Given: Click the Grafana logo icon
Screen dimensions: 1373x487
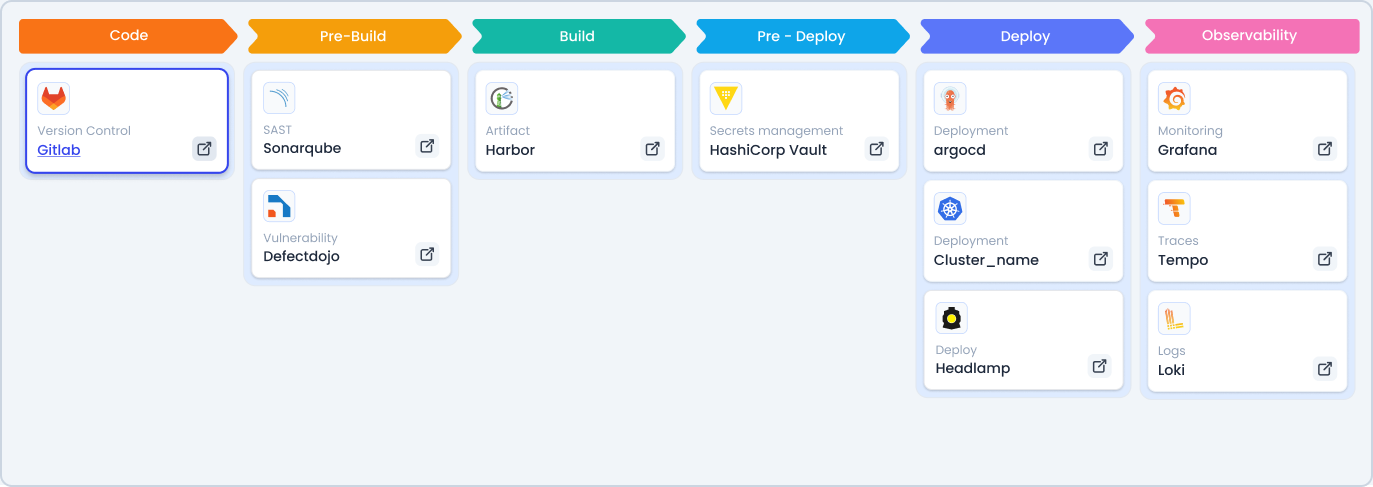Looking at the screenshot, I should coord(1174,98).
